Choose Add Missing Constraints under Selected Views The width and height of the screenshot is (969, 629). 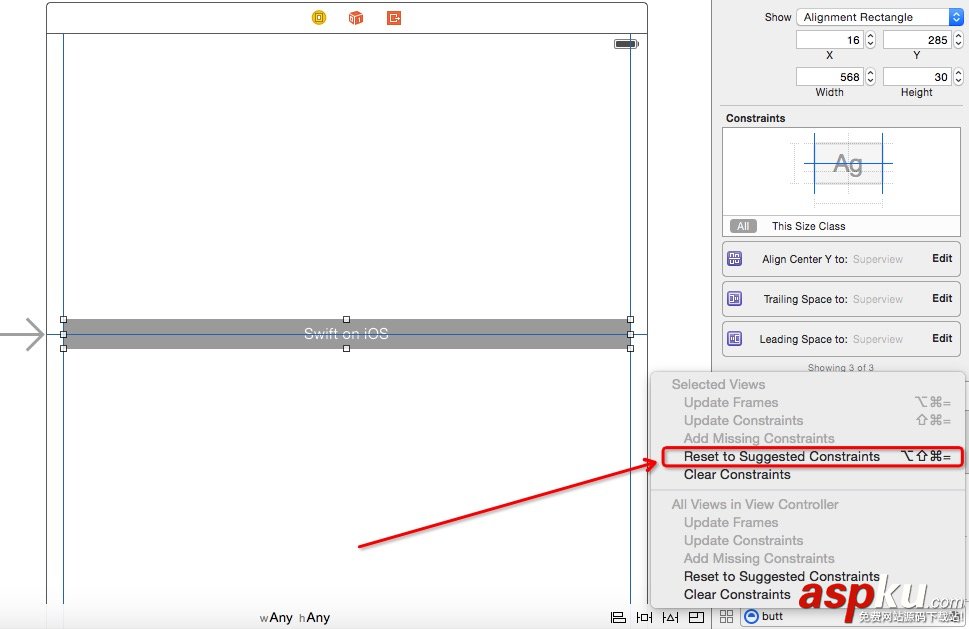click(x=810, y=438)
